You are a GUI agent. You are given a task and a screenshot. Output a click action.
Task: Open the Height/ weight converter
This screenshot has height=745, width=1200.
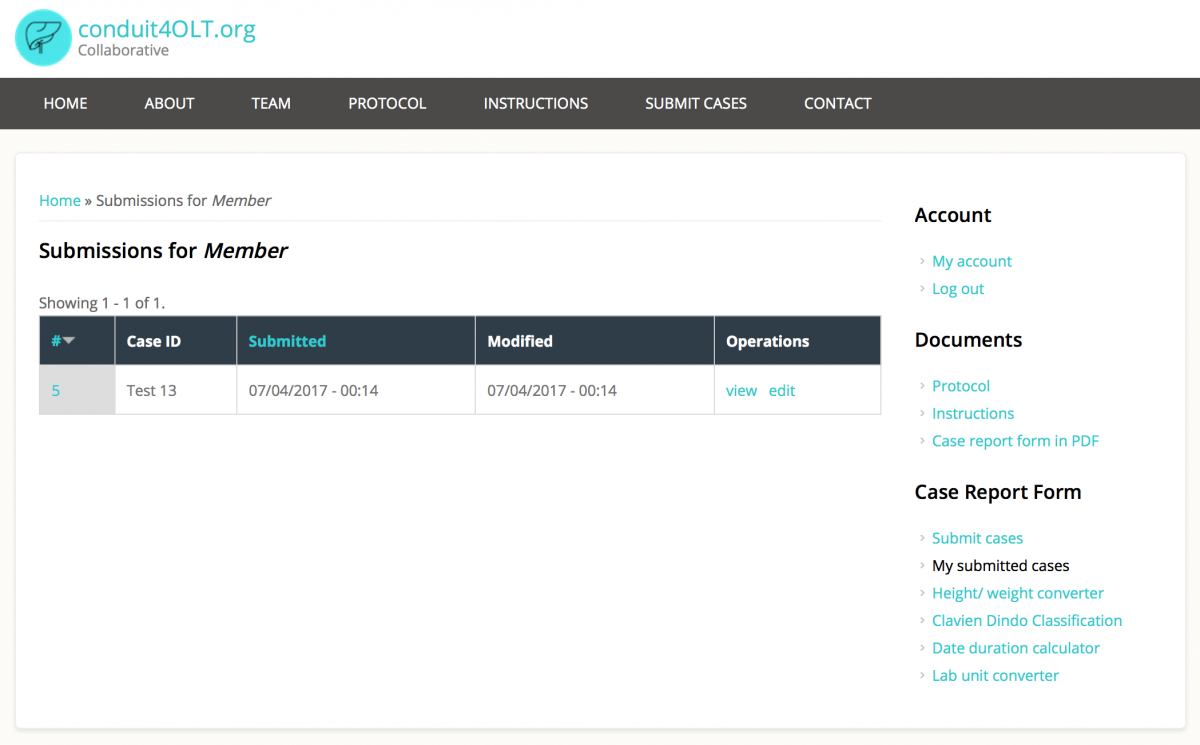coord(1017,593)
